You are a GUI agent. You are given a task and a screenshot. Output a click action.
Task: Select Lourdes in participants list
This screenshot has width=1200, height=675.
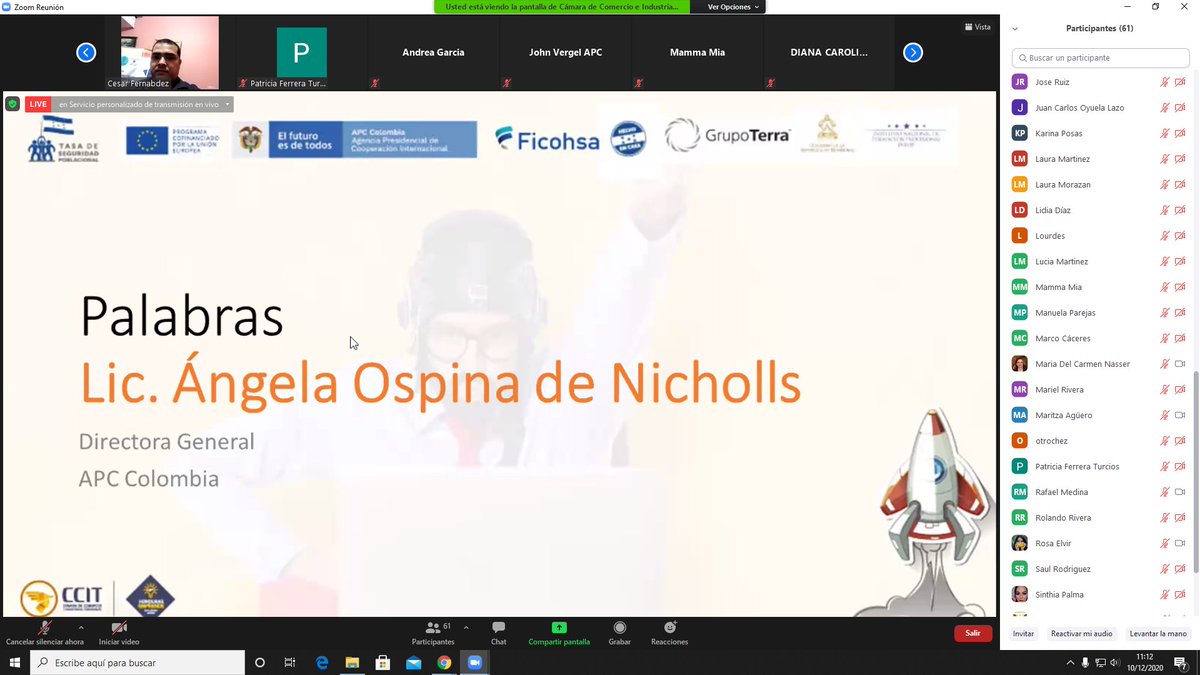tap(1099, 236)
